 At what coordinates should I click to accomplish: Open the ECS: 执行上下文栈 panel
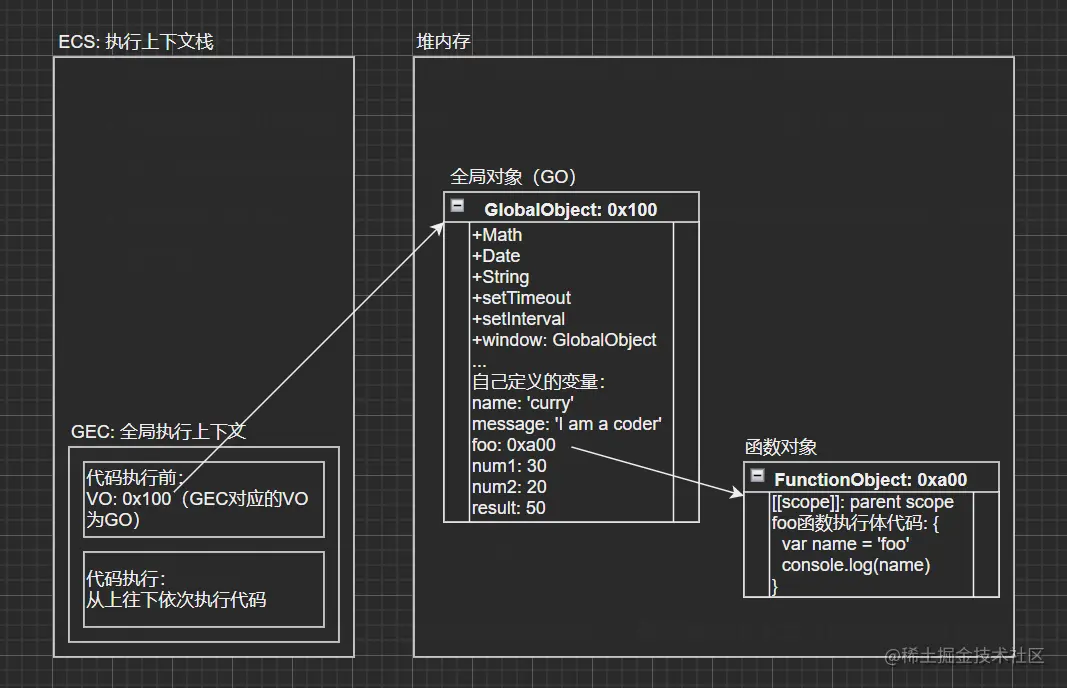[138, 42]
